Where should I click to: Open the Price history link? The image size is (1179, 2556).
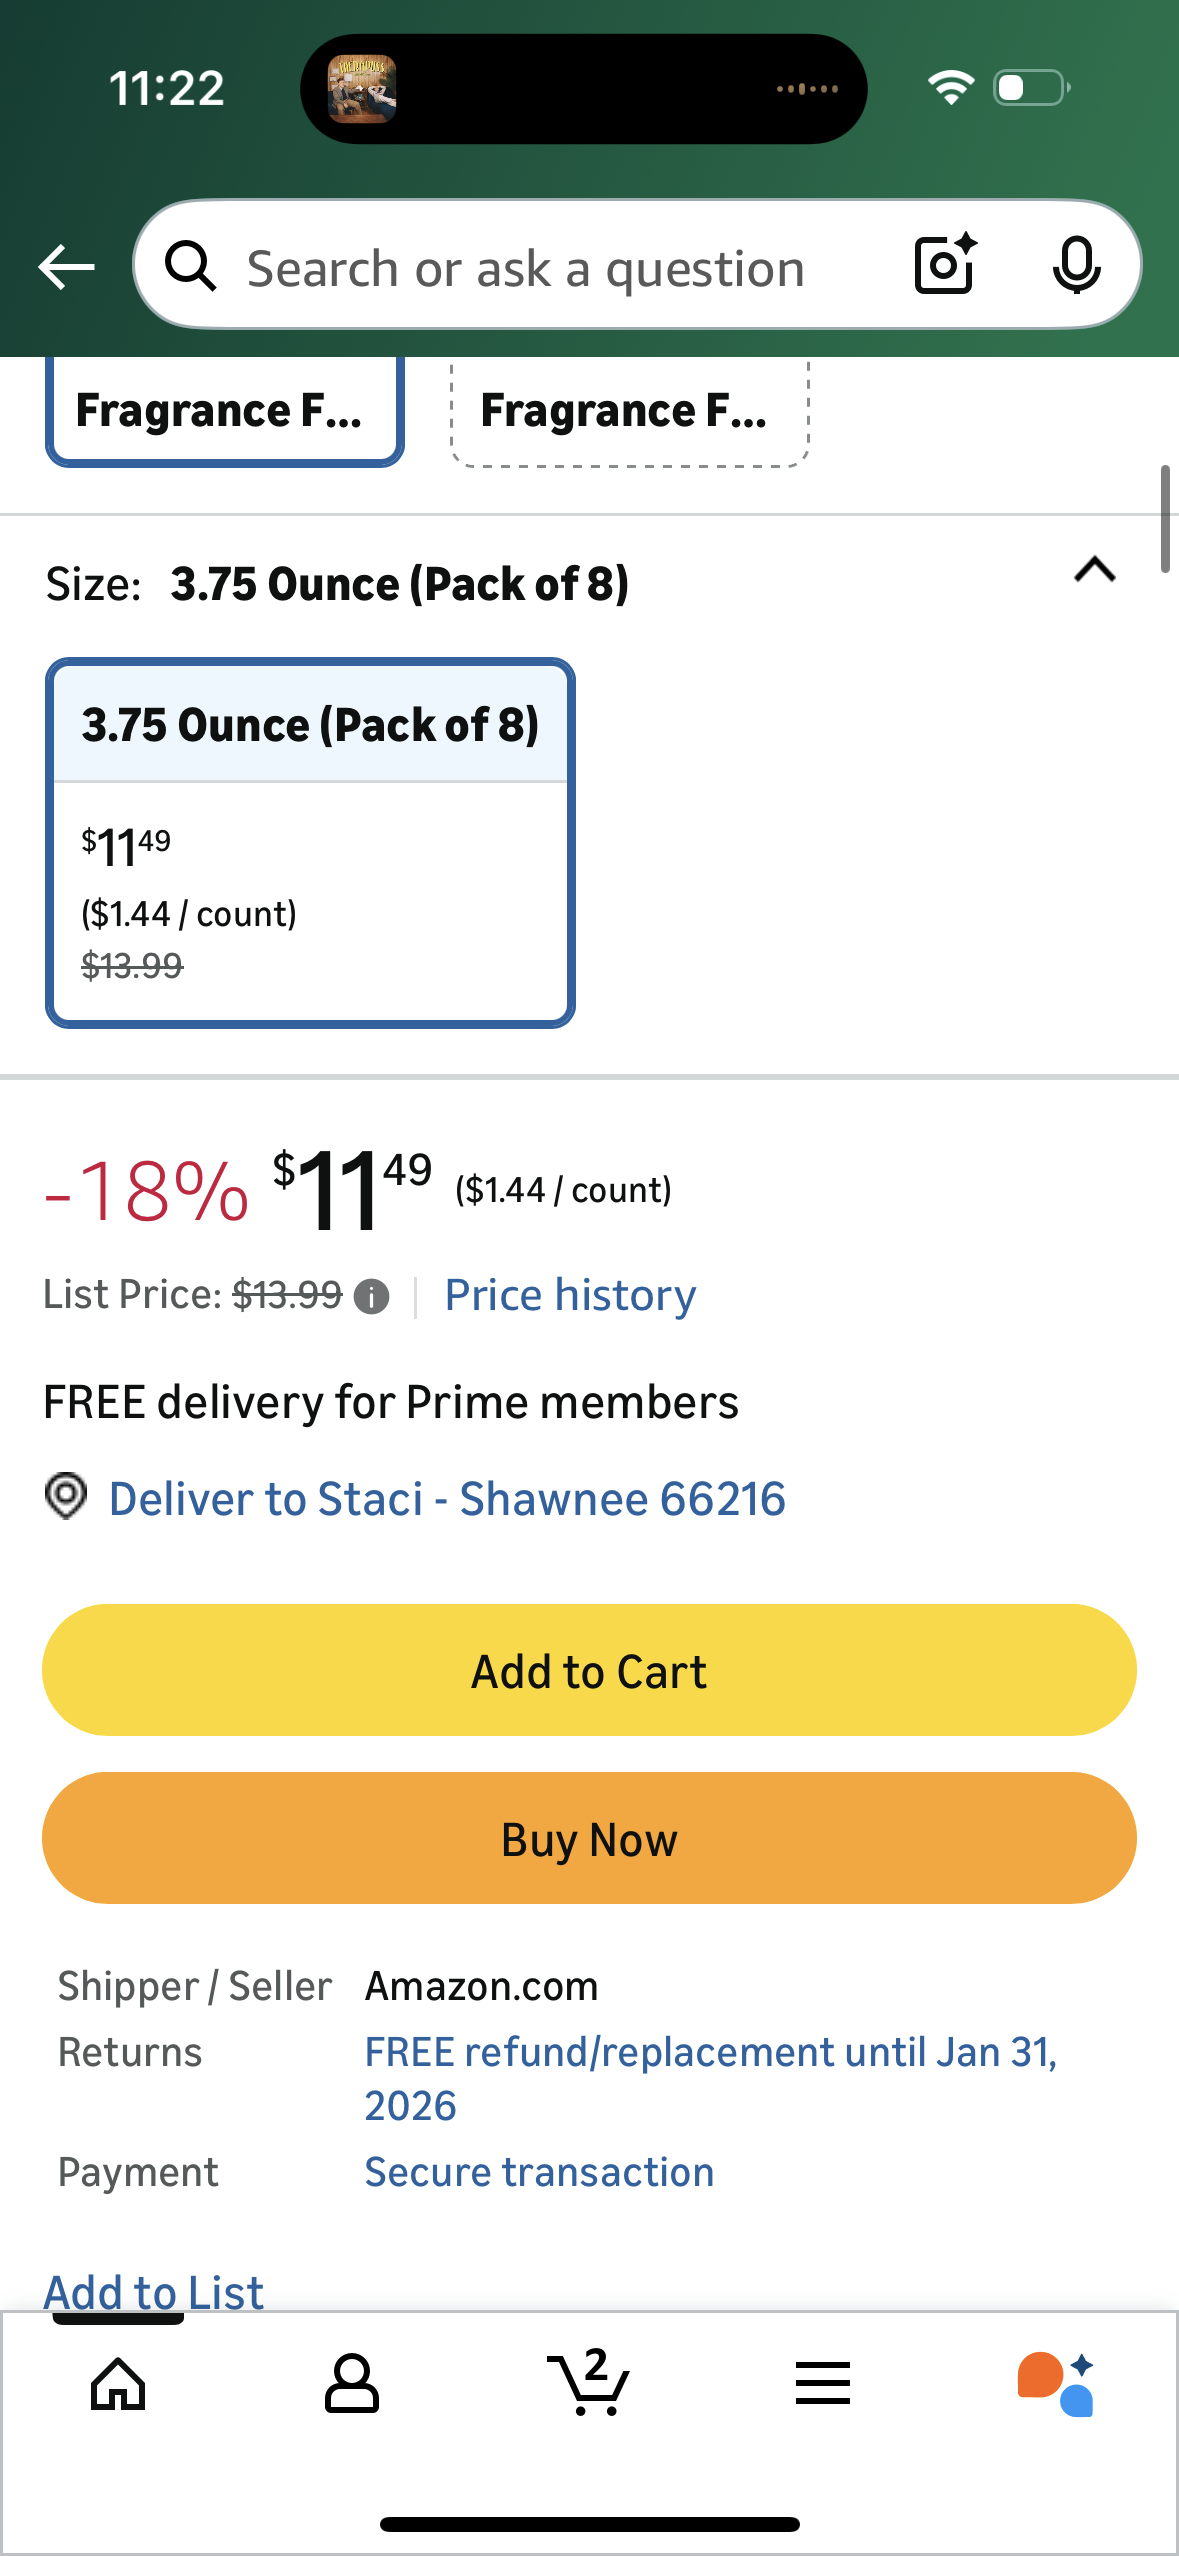pos(570,1295)
